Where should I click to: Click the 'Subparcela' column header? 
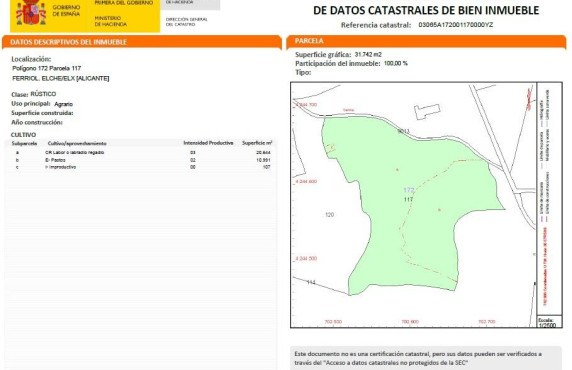[24, 143]
